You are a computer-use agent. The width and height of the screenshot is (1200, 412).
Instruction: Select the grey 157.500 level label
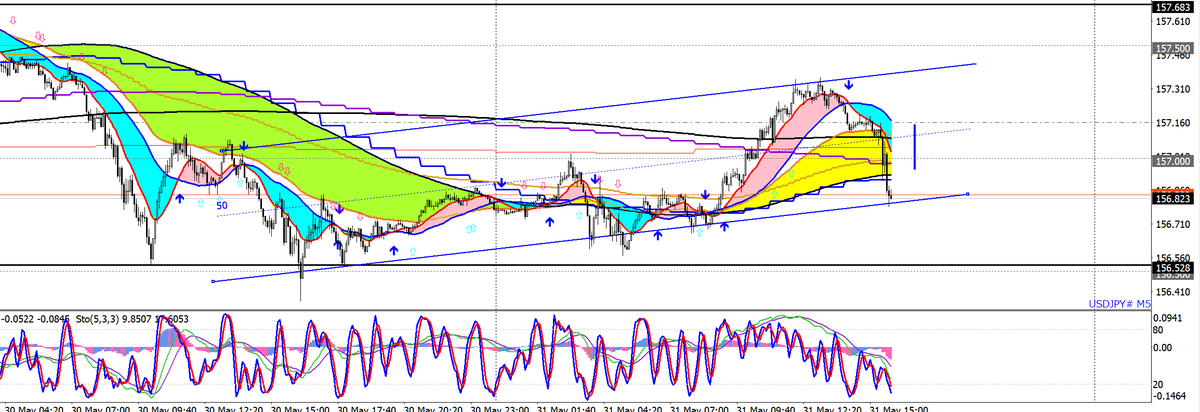(x=1174, y=48)
